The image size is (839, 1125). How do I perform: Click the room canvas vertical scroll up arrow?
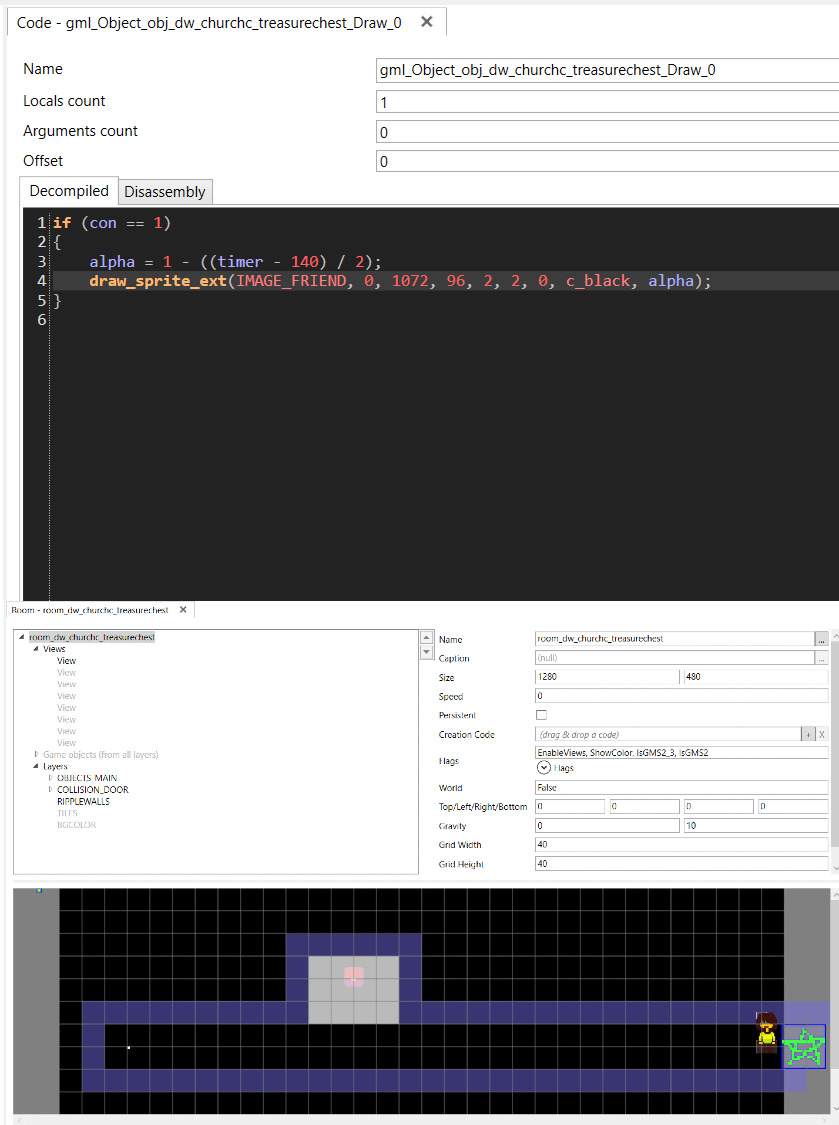pyautogui.click(x=835, y=894)
